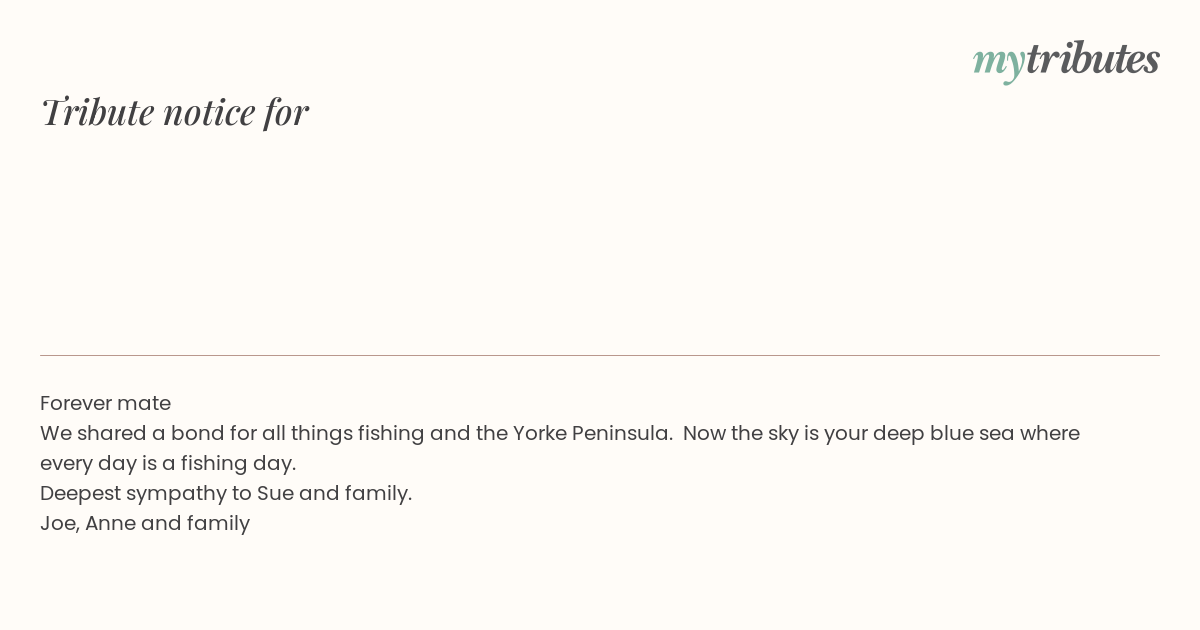Click the name "Joe" in the signature

point(59,523)
